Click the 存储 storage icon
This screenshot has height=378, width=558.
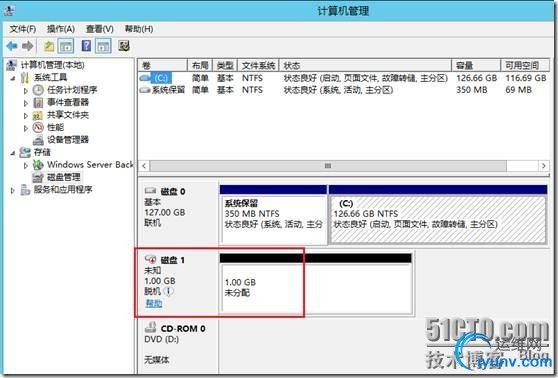pyautogui.click(x=25, y=152)
